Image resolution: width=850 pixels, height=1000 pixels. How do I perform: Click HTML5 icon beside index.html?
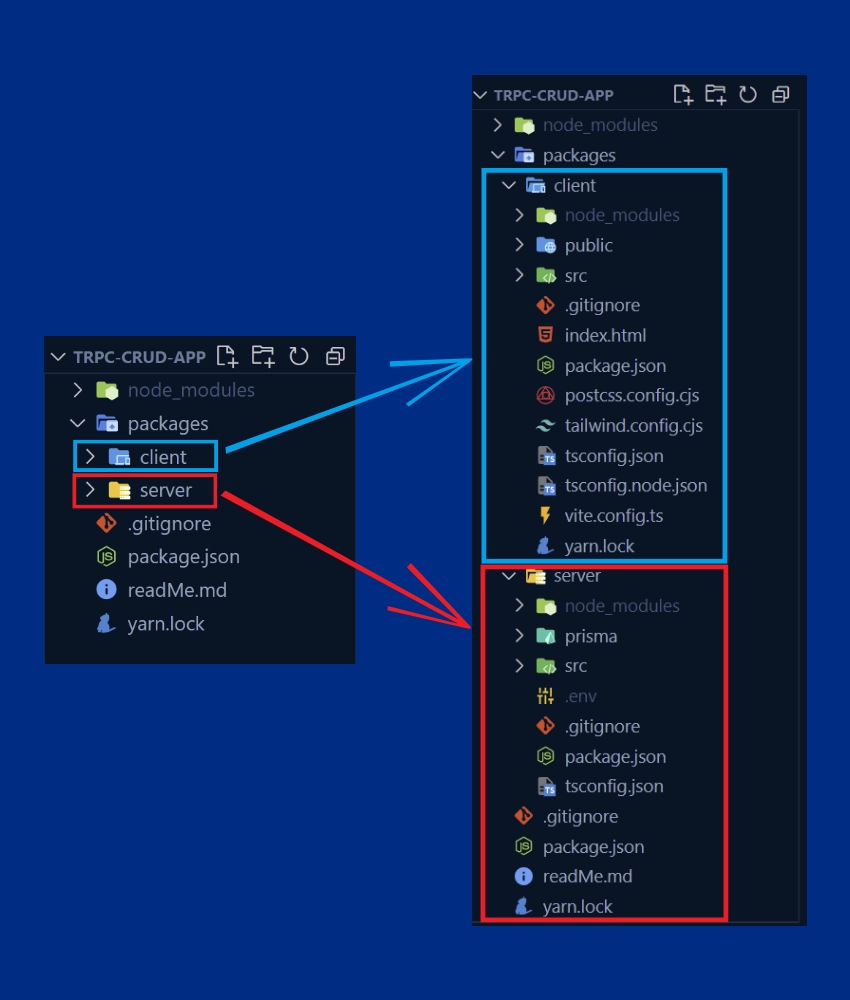(545, 334)
